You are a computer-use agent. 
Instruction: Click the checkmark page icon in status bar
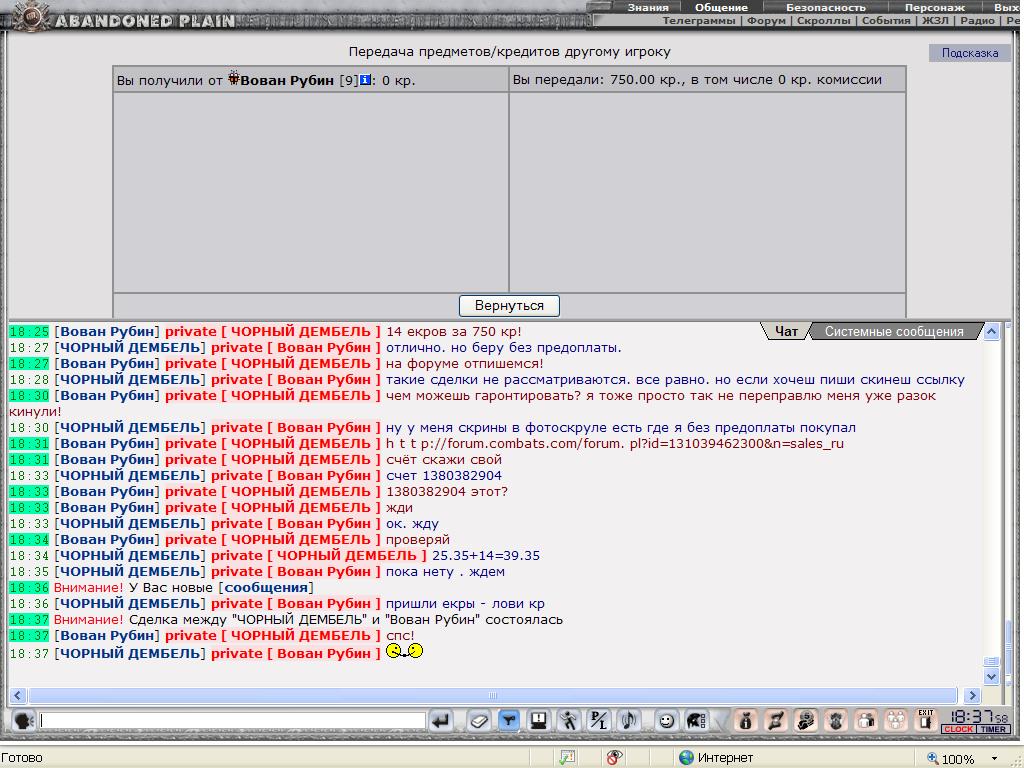coord(567,758)
